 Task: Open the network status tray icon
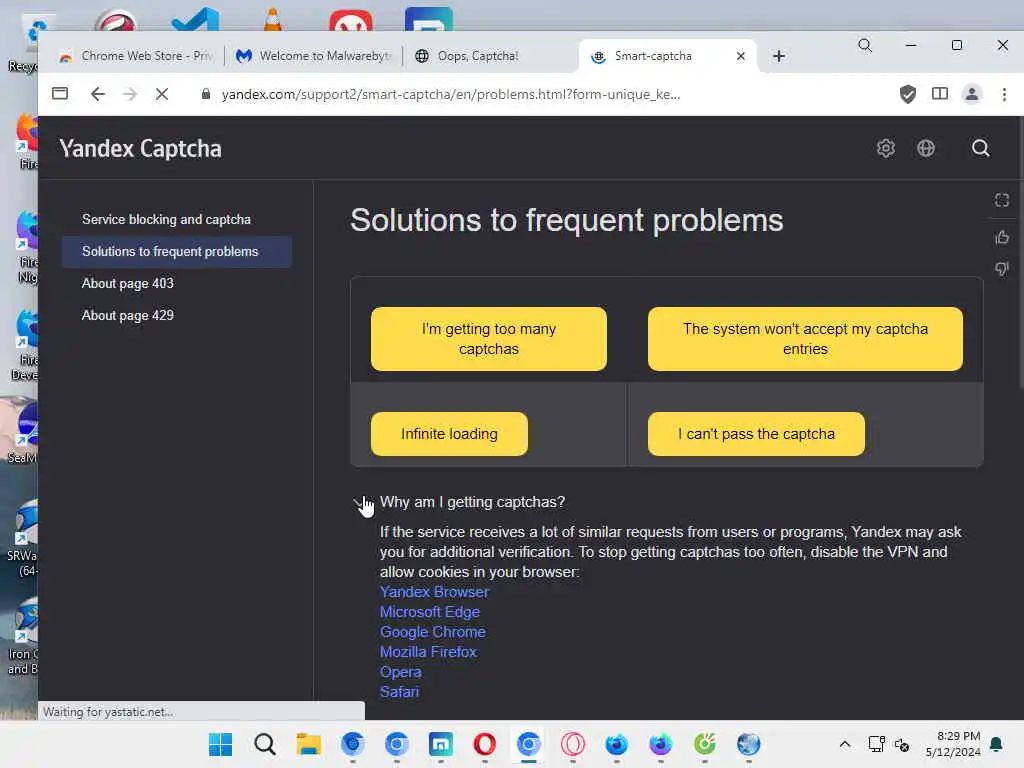pyautogui.click(x=876, y=744)
